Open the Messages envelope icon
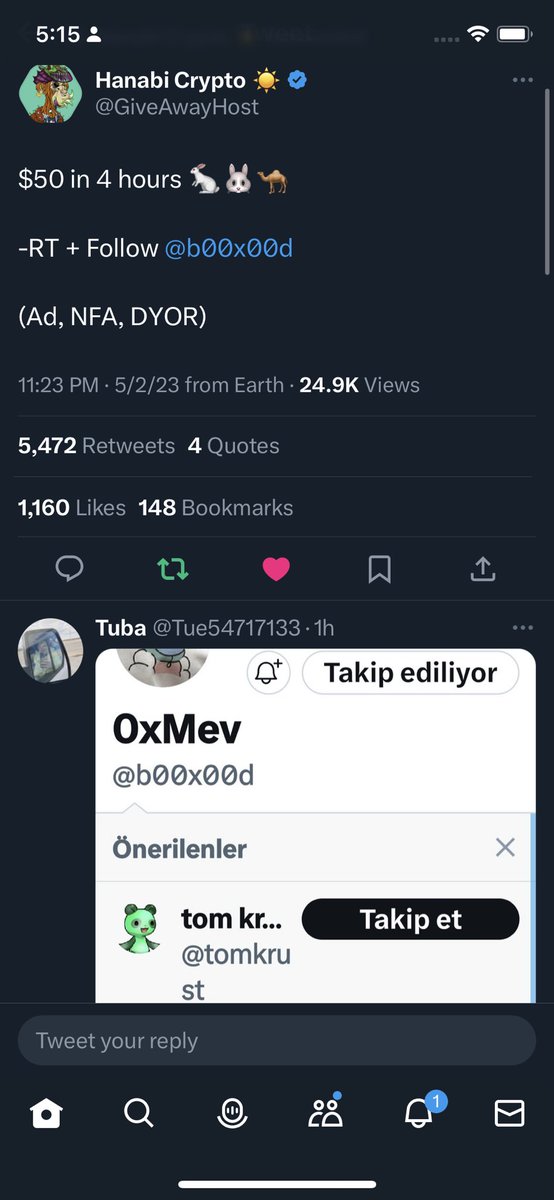Viewport: 554px width, 1200px height. click(x=510, y=1113)
